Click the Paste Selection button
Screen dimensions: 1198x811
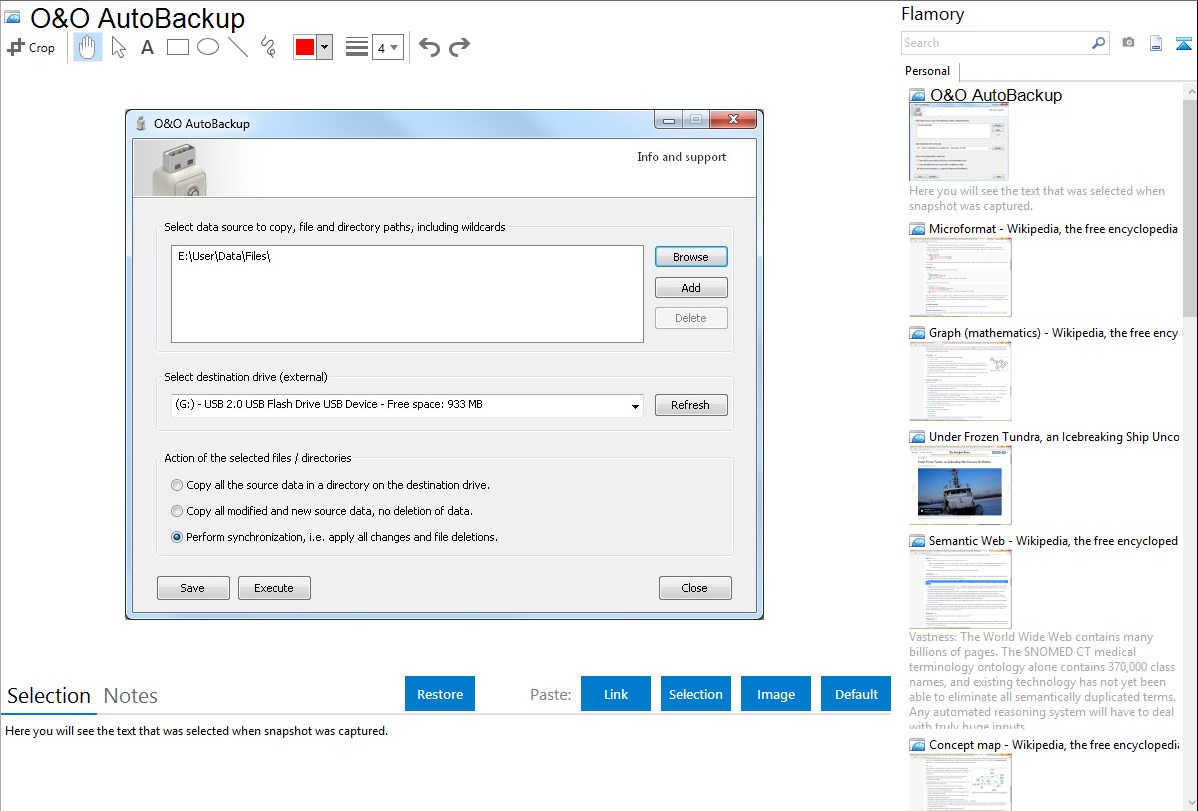coord(695,694)
